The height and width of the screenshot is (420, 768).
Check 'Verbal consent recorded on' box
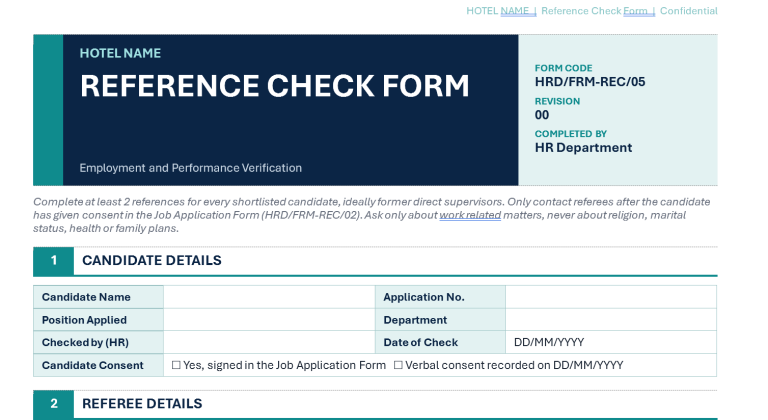tap(398, 365)
